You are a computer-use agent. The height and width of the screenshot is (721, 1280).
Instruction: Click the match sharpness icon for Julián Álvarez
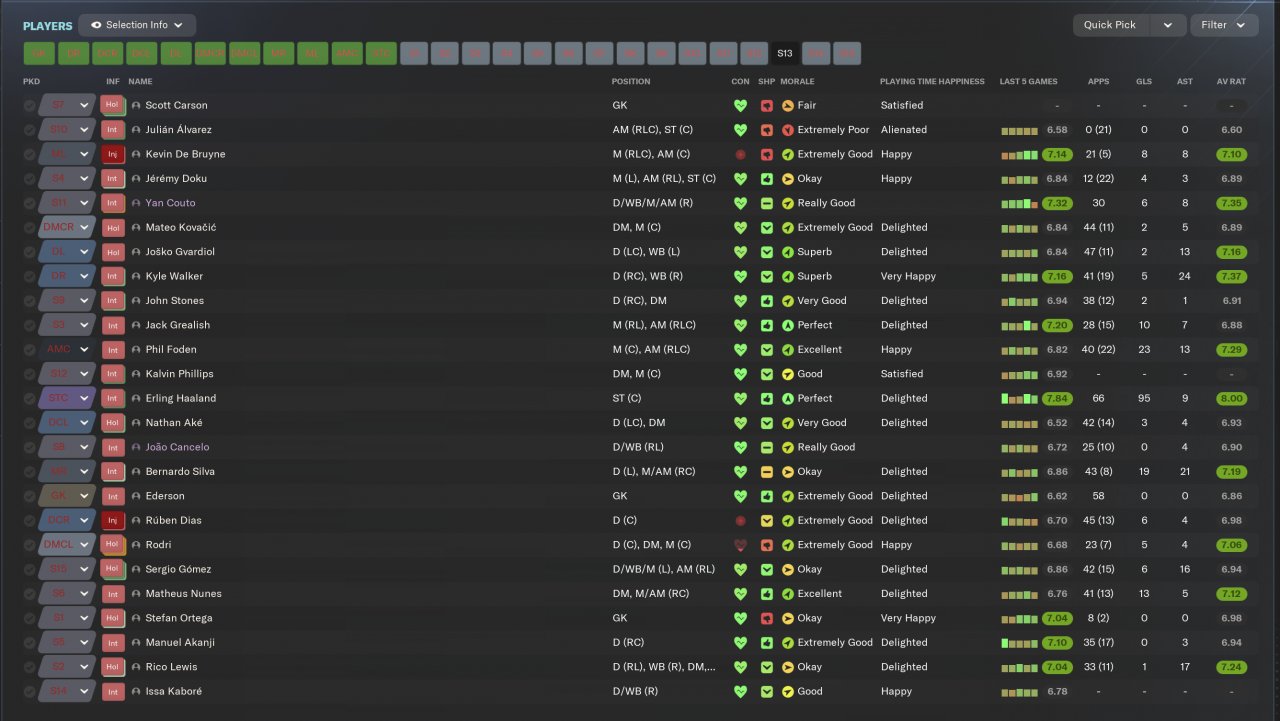point(767,130)
